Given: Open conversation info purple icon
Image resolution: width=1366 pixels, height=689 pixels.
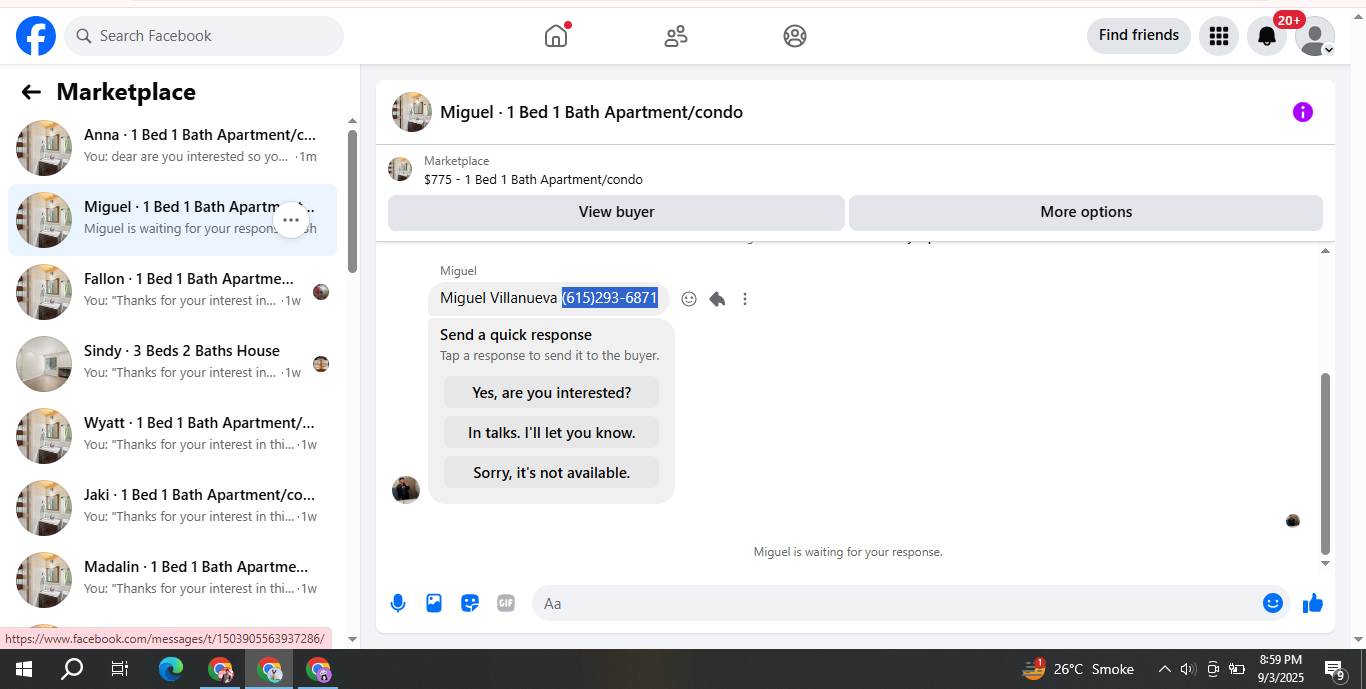Looking at the screenshot, I should 1302,112.
